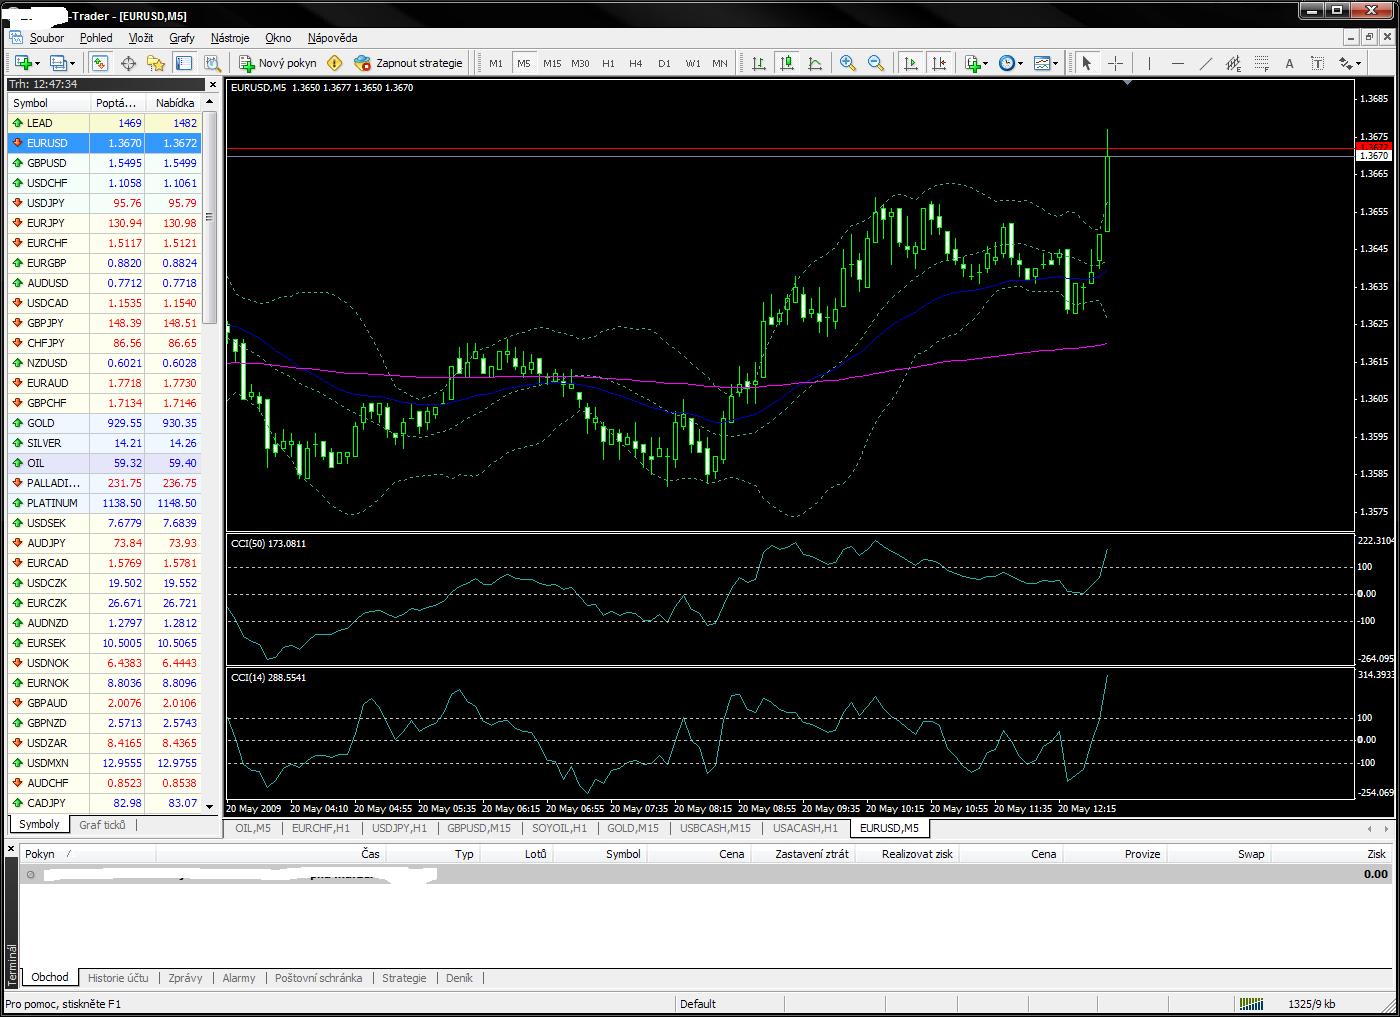Open the chart templates dropdown
1400x1017 pixels.
point(1046,63)
